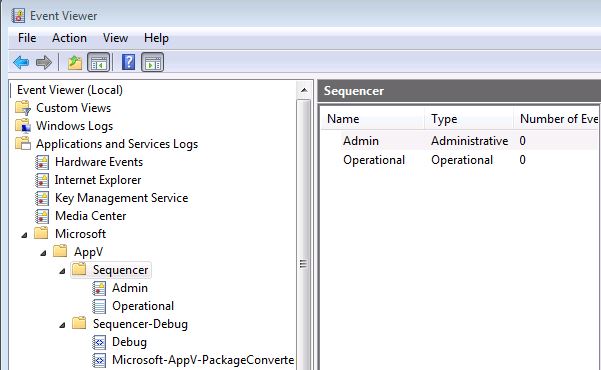
Task: Select the Sequencer tree node
Action: tap(120, 270)
